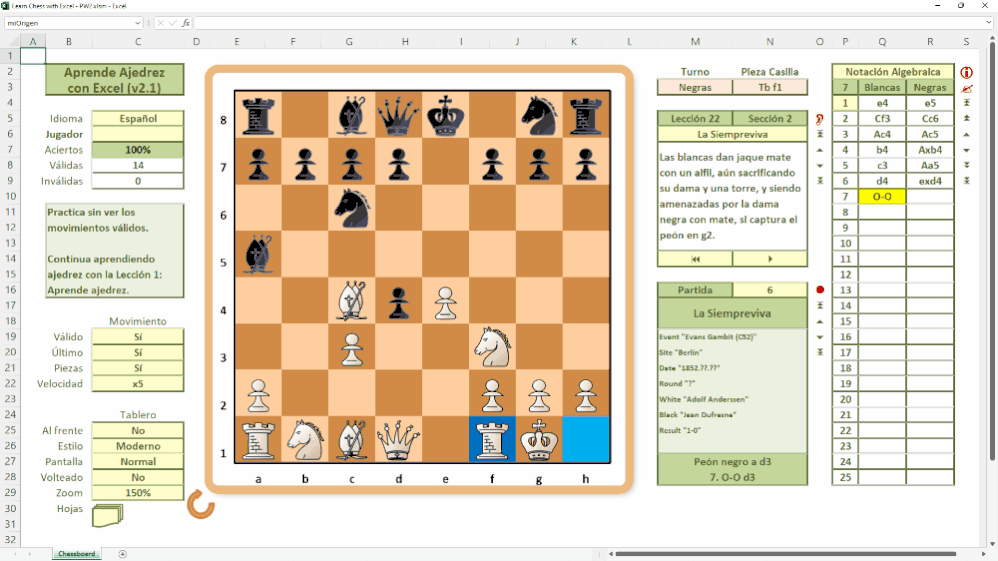
Task: Switch to the Chessboard sheet tab
Action: click(77, 554)
